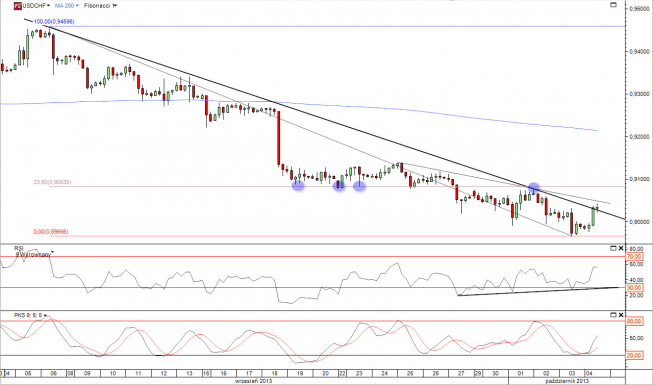Select the PKS 80,00 level tag
Viewport: 653px width, 385px height.
click(x=633, y=321)
